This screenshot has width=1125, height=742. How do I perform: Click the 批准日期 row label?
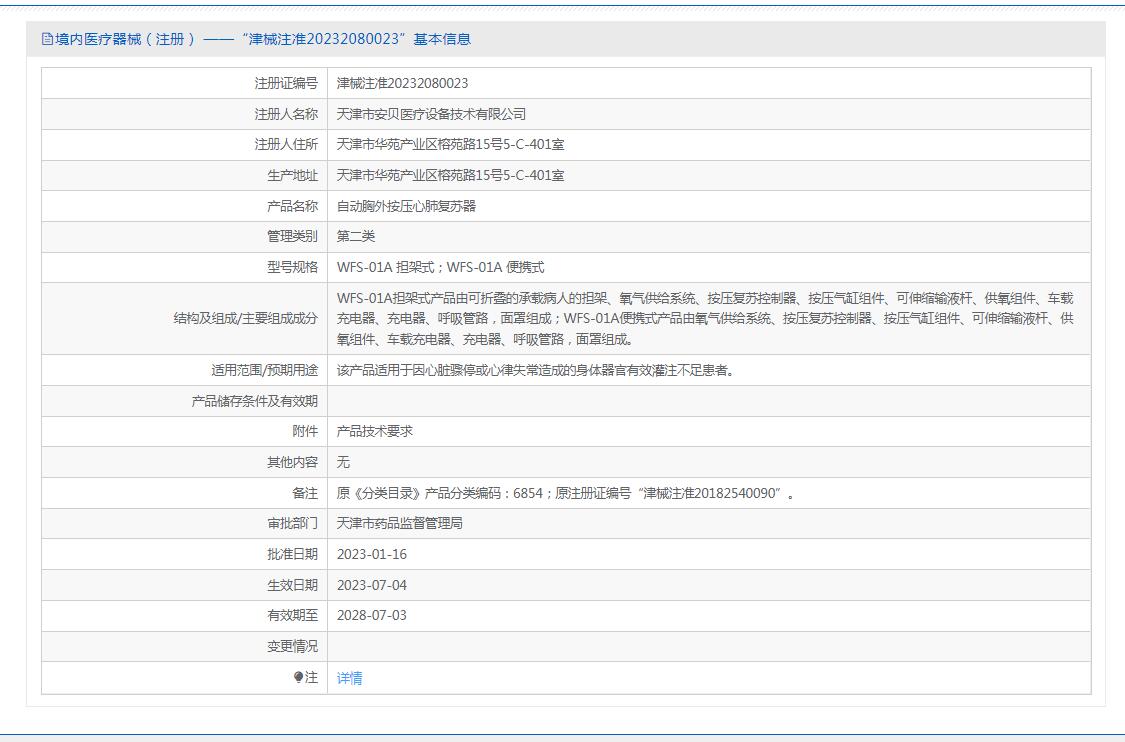click(x=292, y=554)
